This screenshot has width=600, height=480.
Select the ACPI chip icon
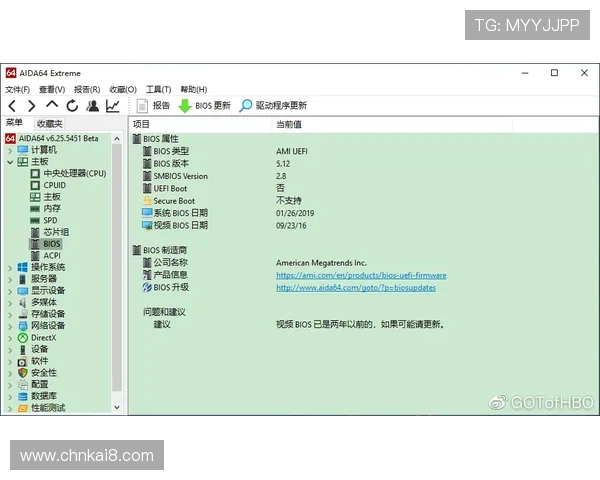[x=35, y=256]
